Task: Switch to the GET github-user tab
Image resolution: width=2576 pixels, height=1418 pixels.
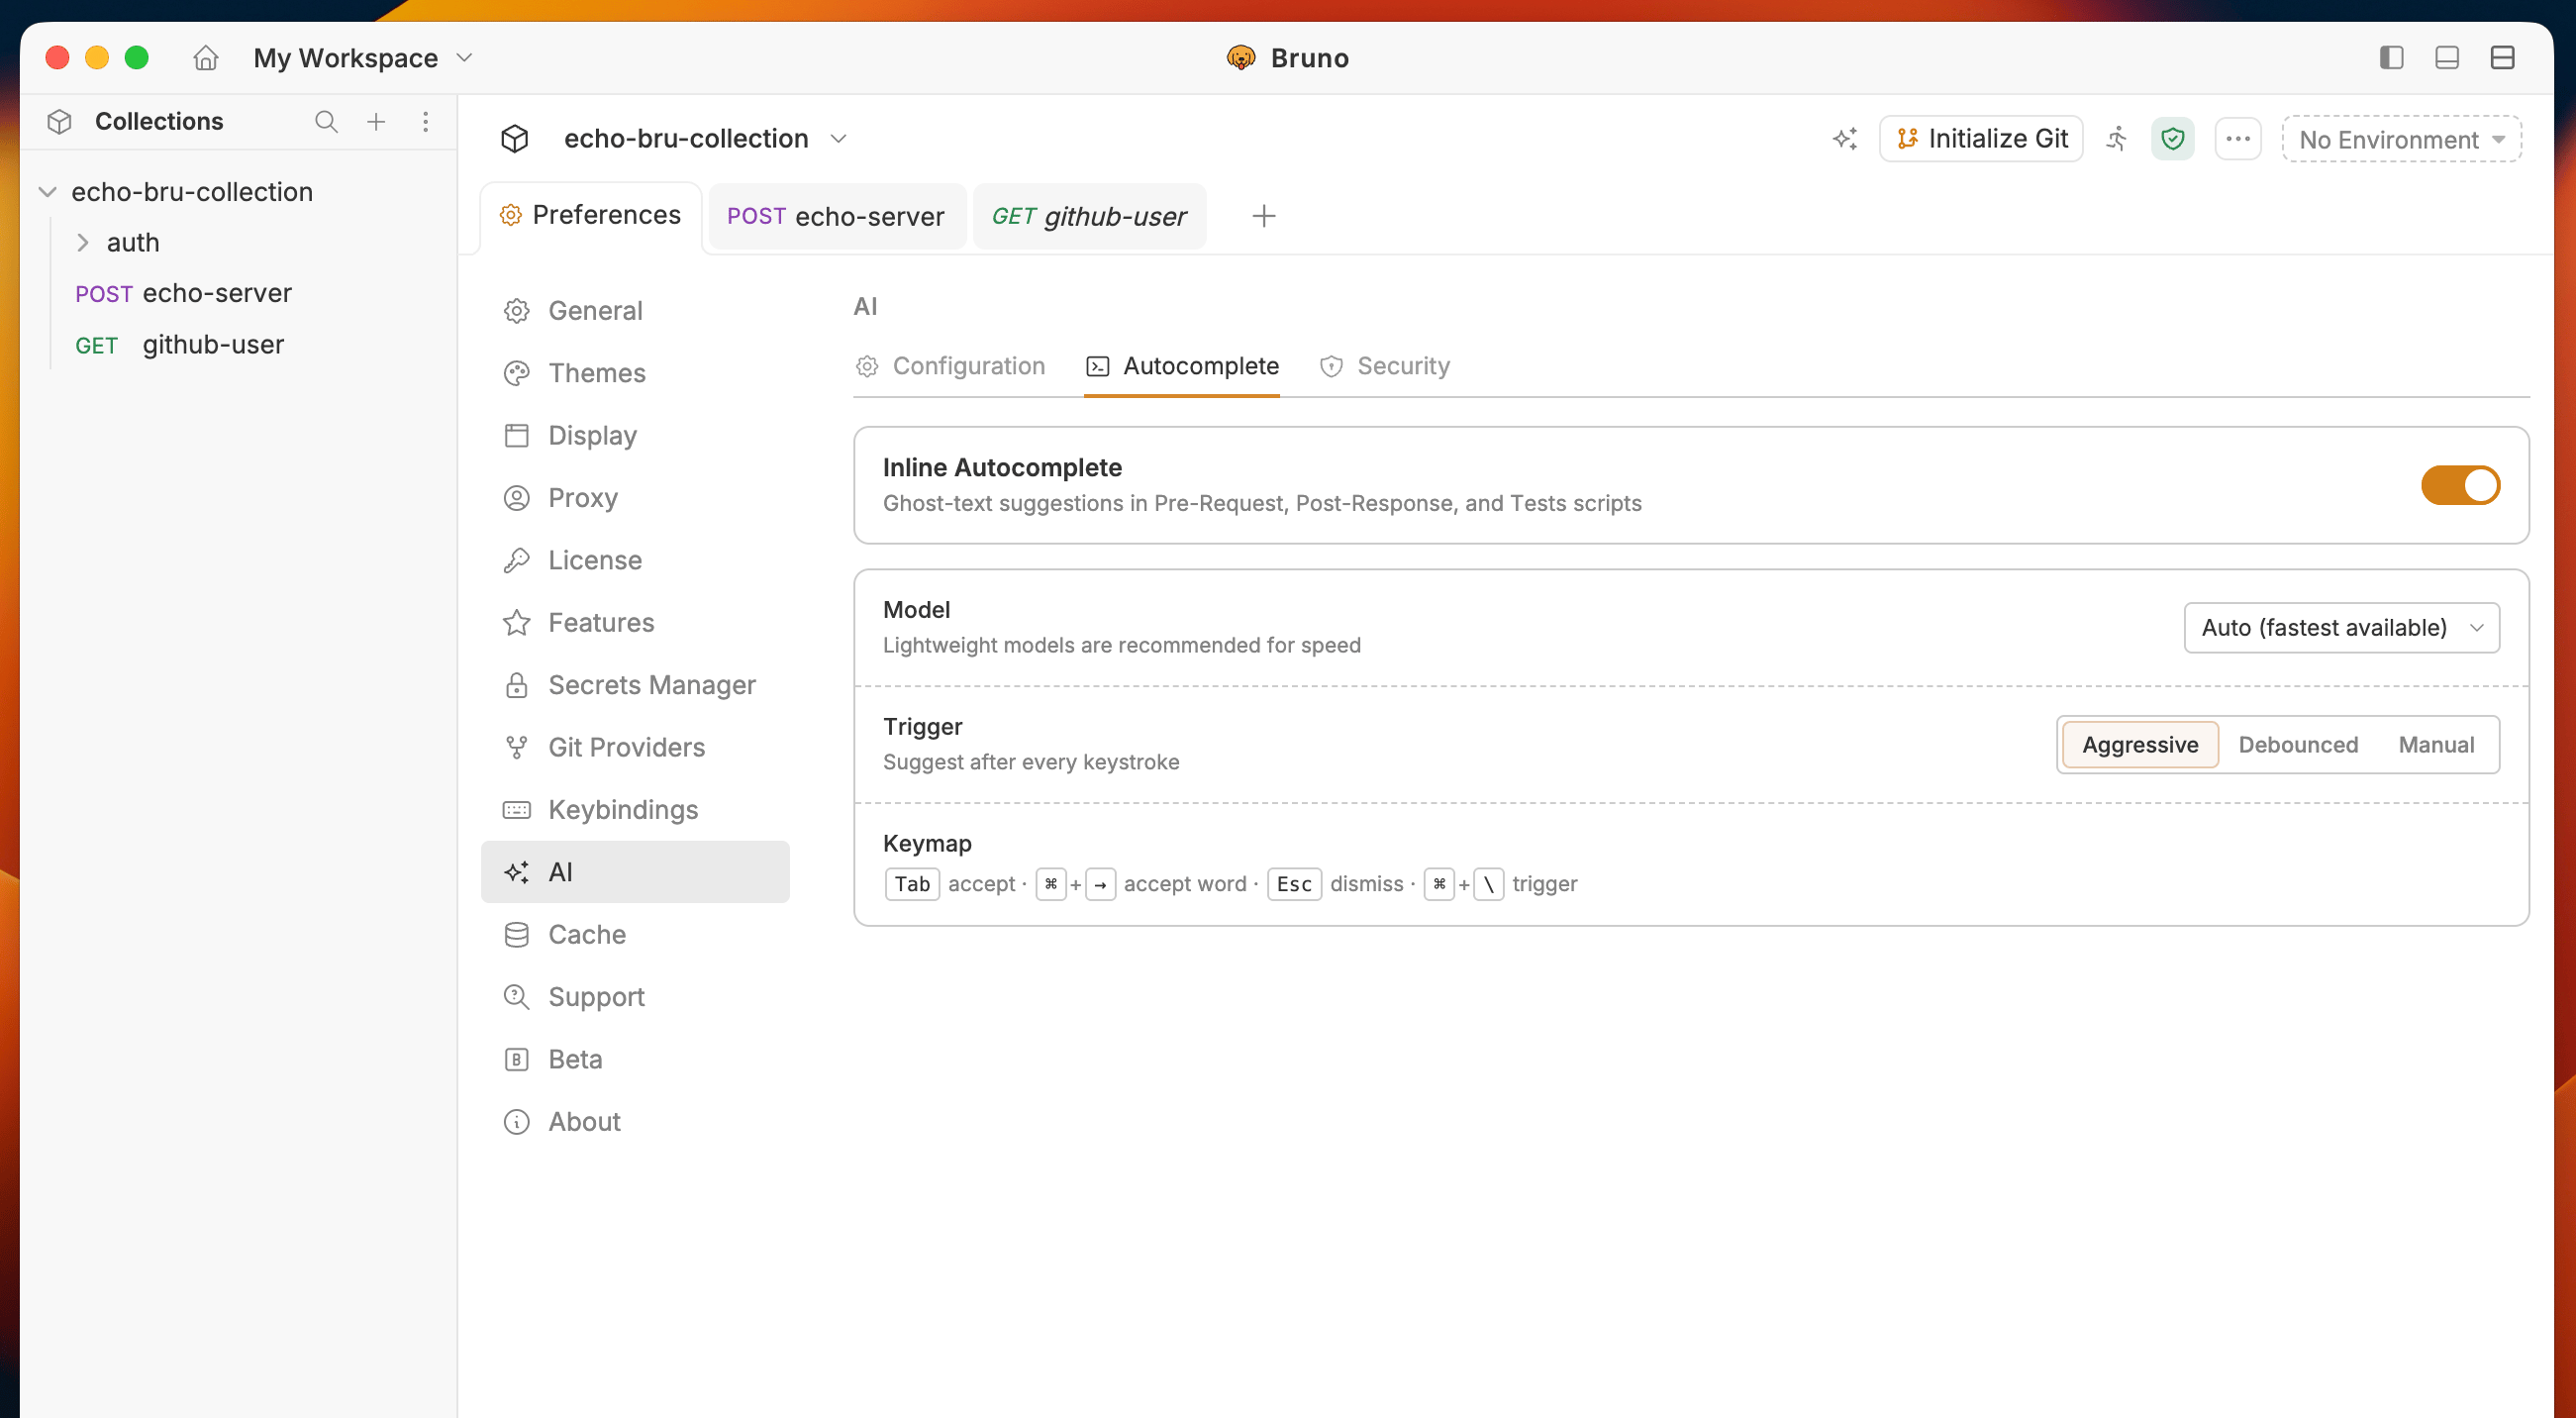Action: point(1090,216)
